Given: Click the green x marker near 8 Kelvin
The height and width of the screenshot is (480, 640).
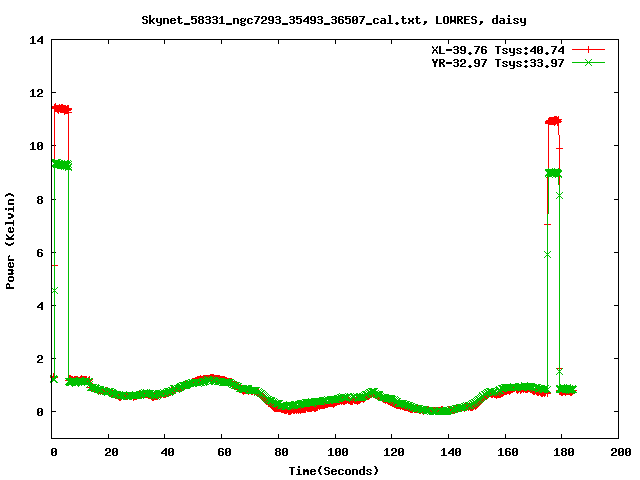Looking at the screenshot, I should click(x=559, y=195).
